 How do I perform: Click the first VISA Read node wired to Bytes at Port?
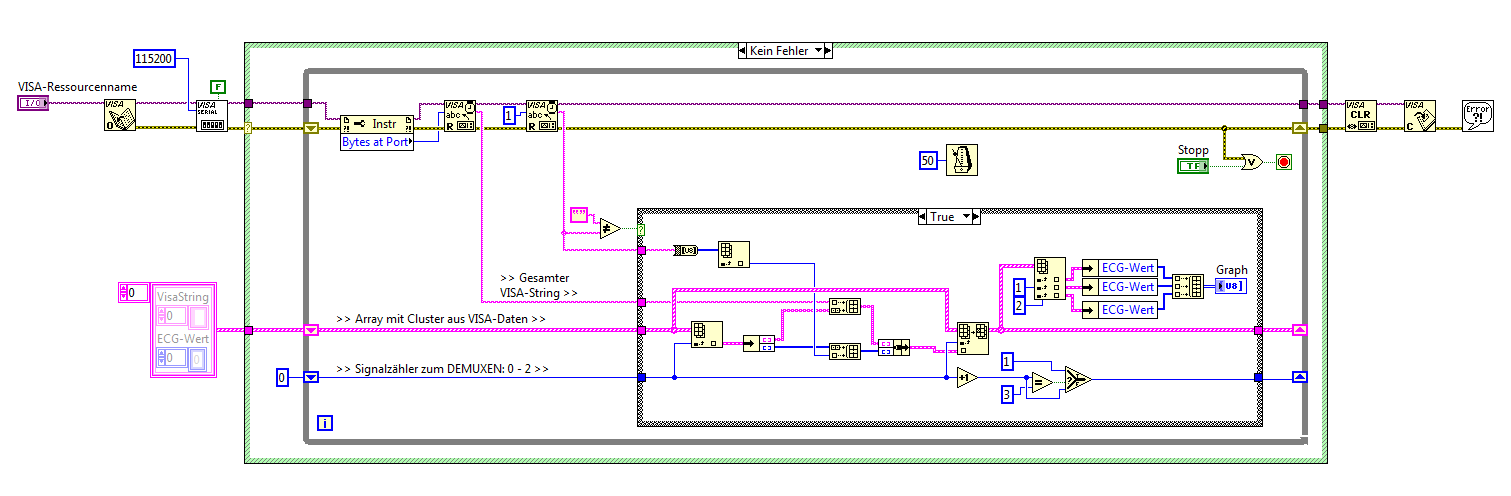tap(460, 115)
